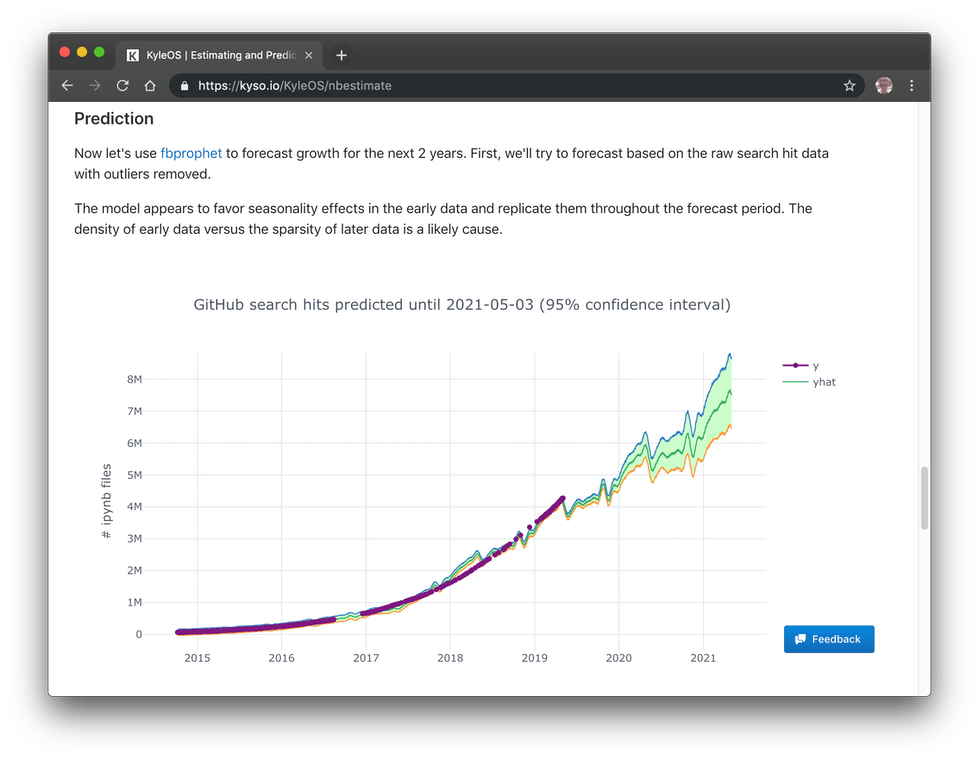
Task: Open the user profile avatar
Action: (883, 86)
